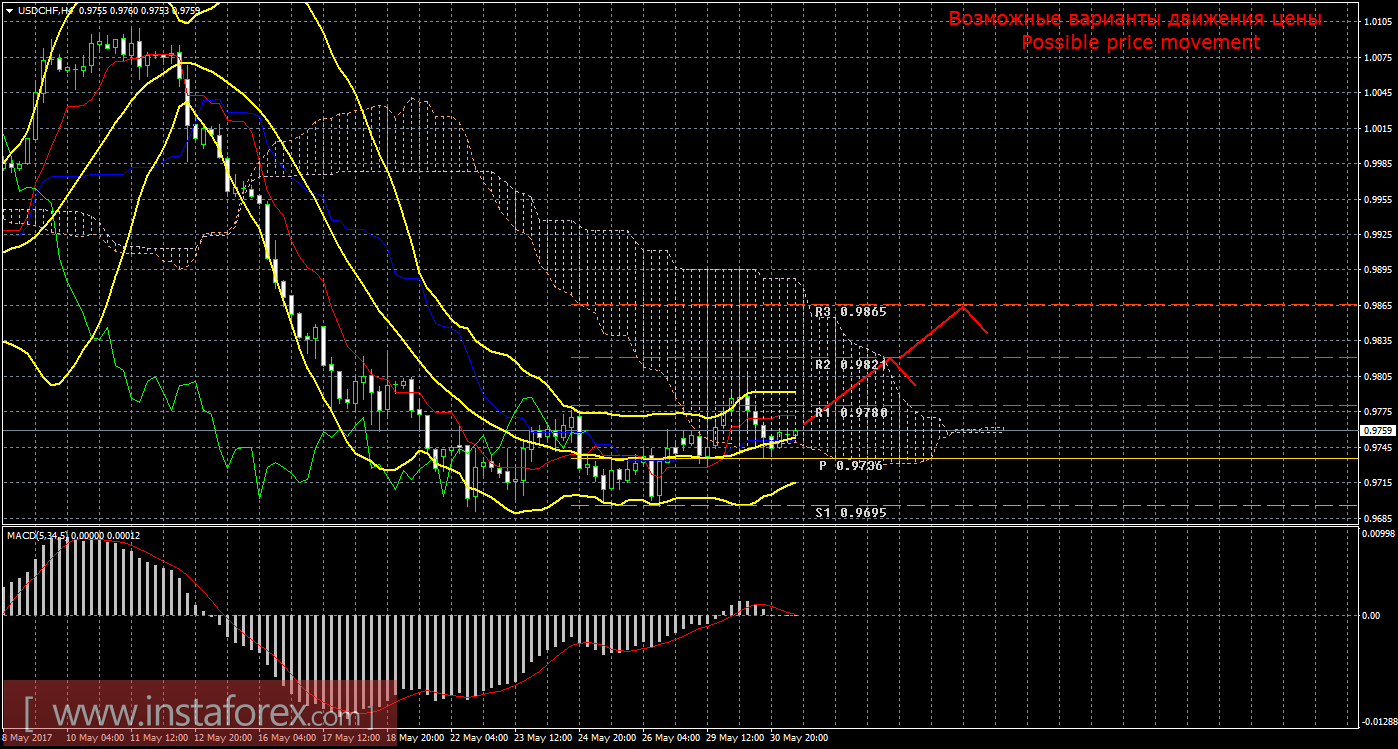Click the 0.9775 price scale value
The image size is (1398, 749).
[x=1377, y=411]
